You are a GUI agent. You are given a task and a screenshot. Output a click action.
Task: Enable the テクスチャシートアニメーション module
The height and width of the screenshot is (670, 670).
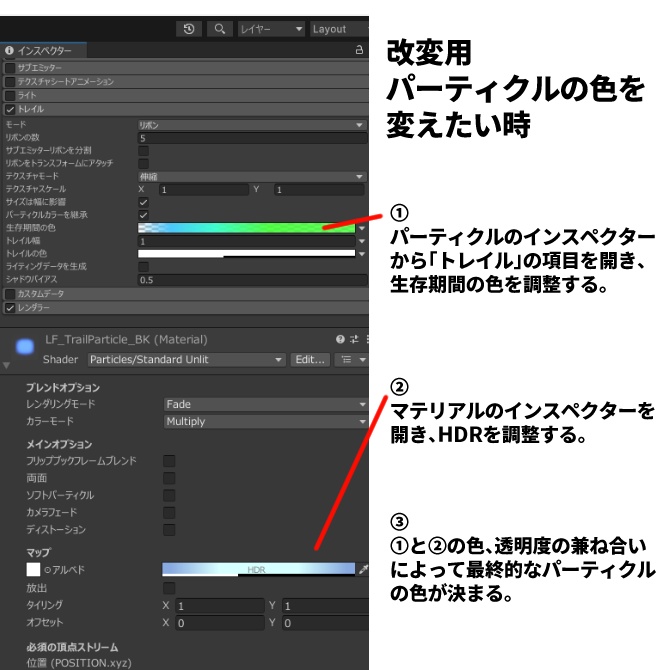click(10, 82)
